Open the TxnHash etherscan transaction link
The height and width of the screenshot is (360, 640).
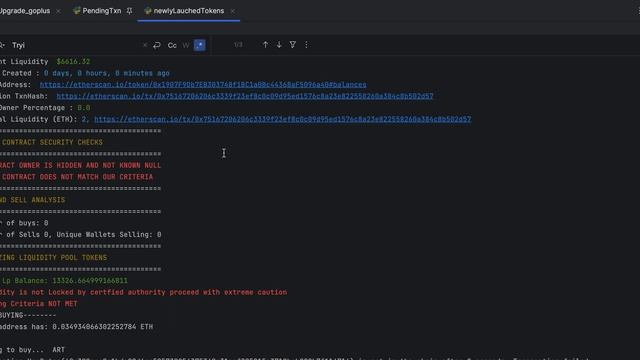[x=245, y=96]
